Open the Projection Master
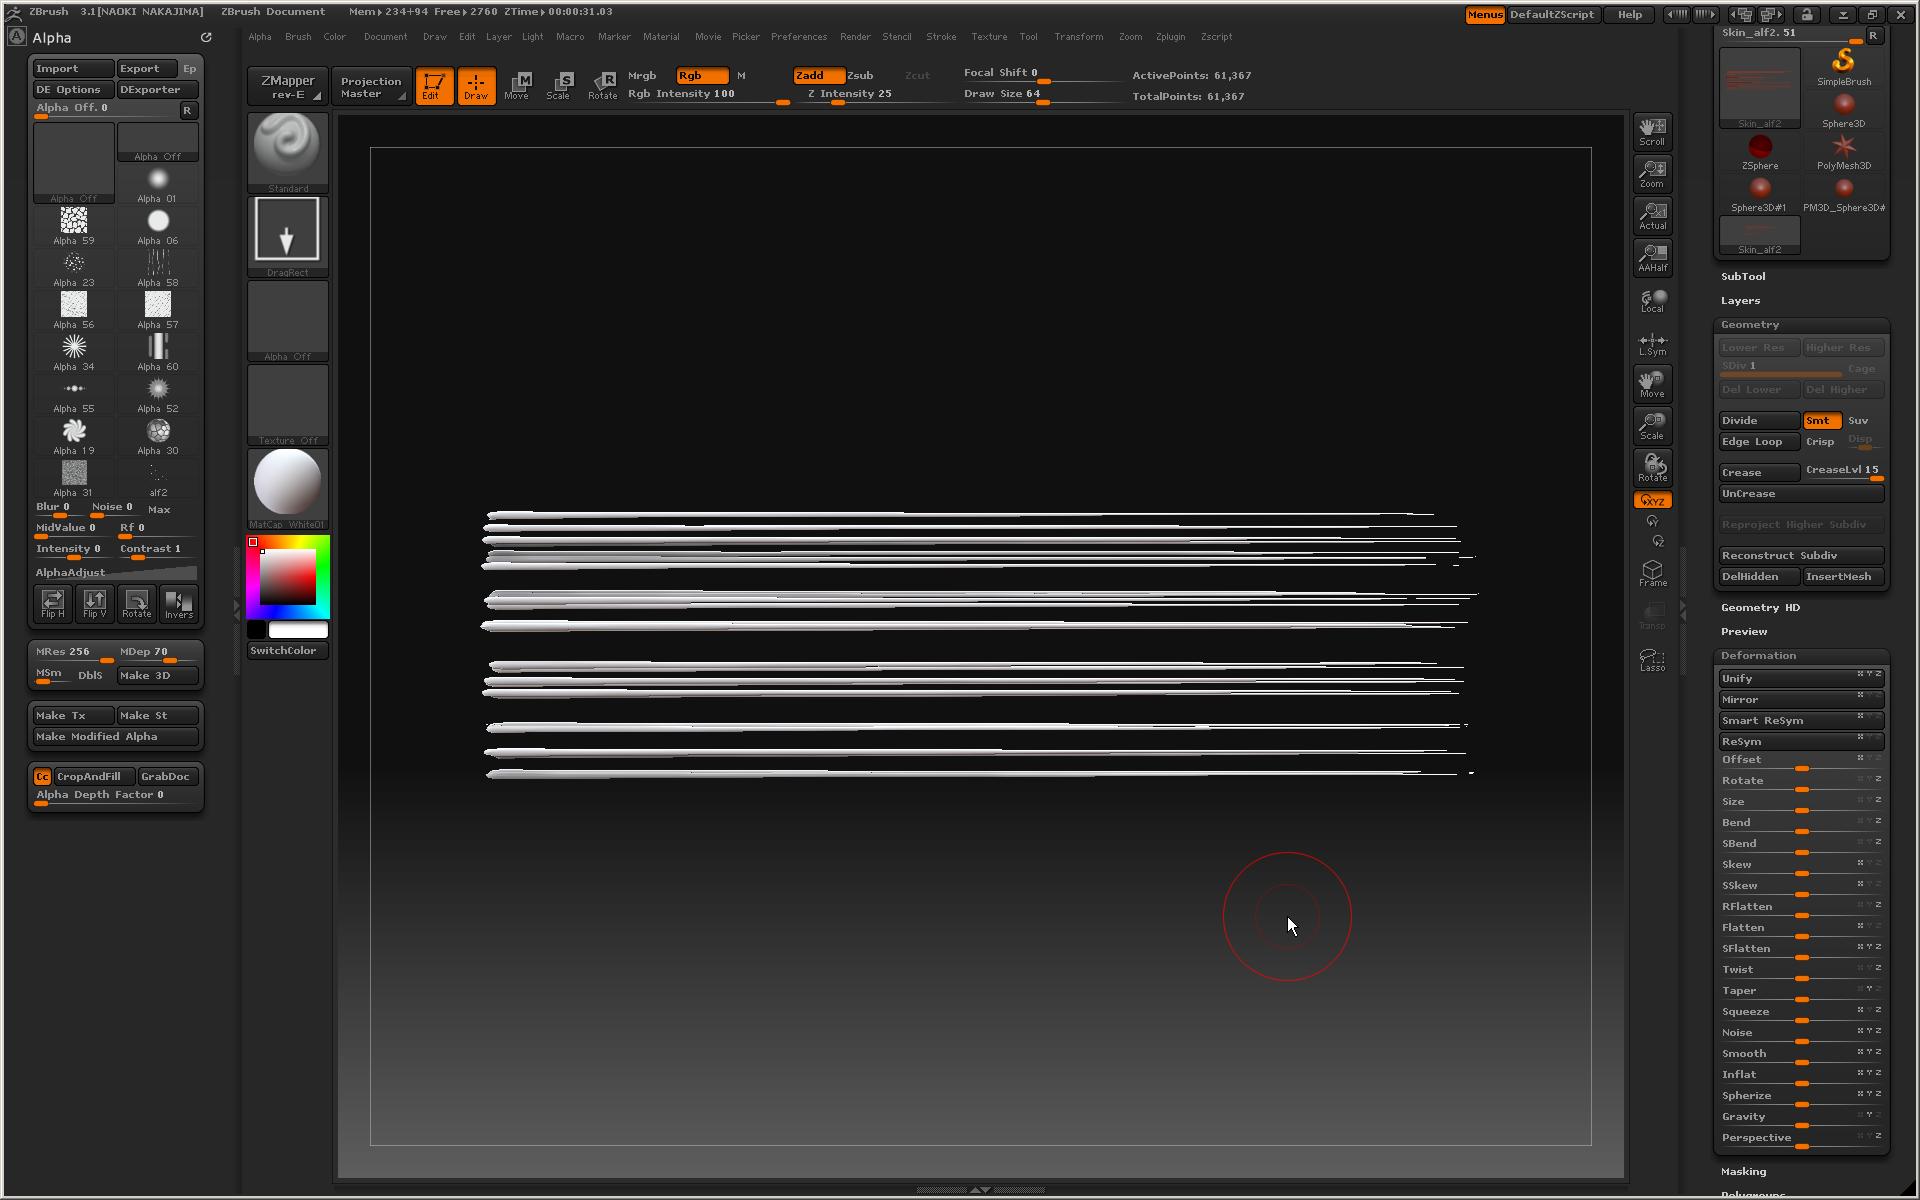1920x1200 pixels. tap(371, 87)
